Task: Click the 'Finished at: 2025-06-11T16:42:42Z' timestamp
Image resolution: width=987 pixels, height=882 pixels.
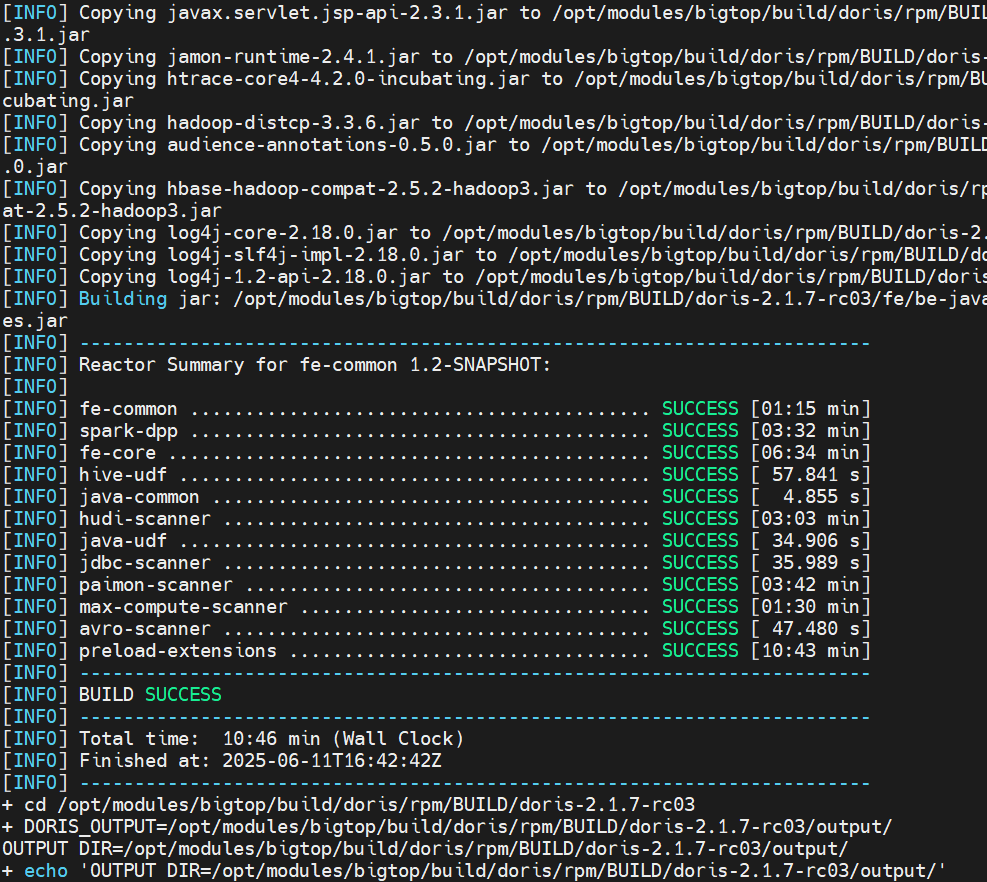Action: tap(260, 761)
